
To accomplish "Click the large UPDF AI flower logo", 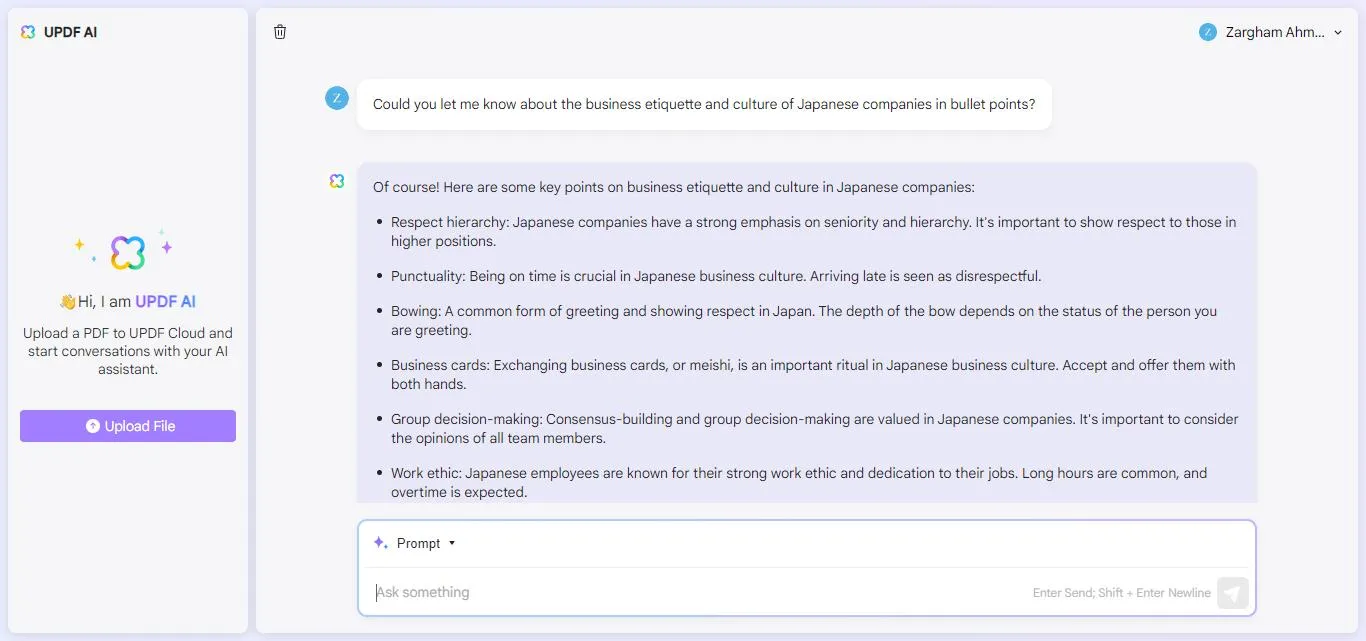I will pos(128,253).
